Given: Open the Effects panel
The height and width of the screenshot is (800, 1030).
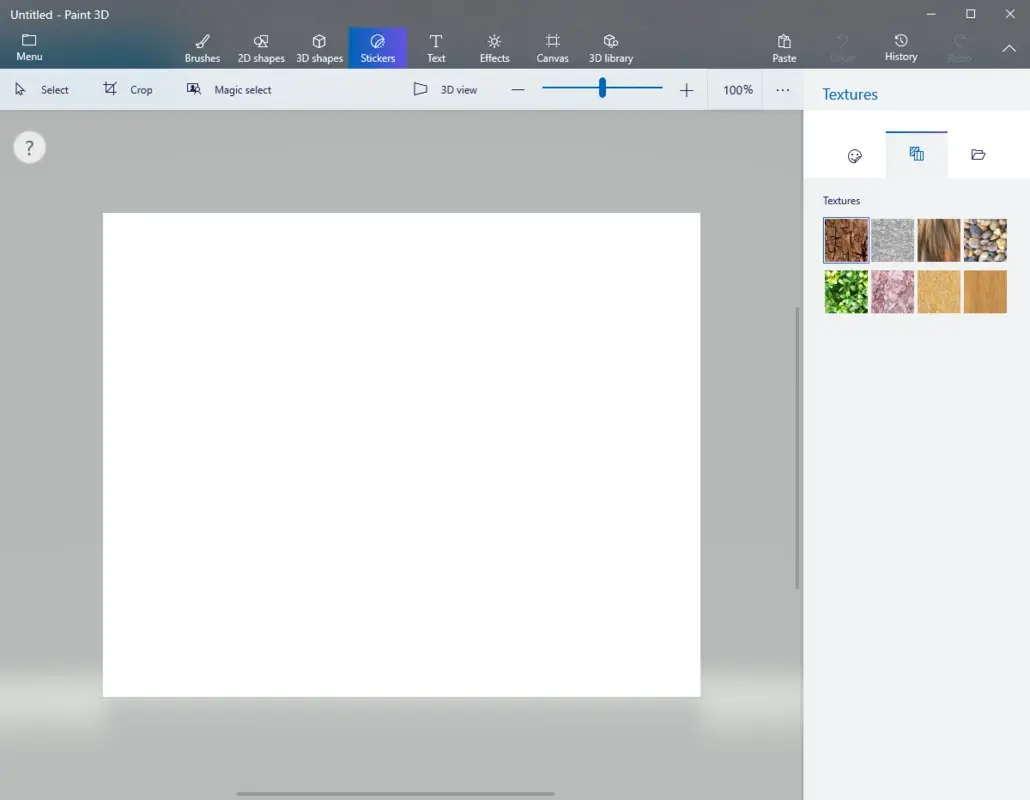Looking at the screenshot, I should click(494, 47).
